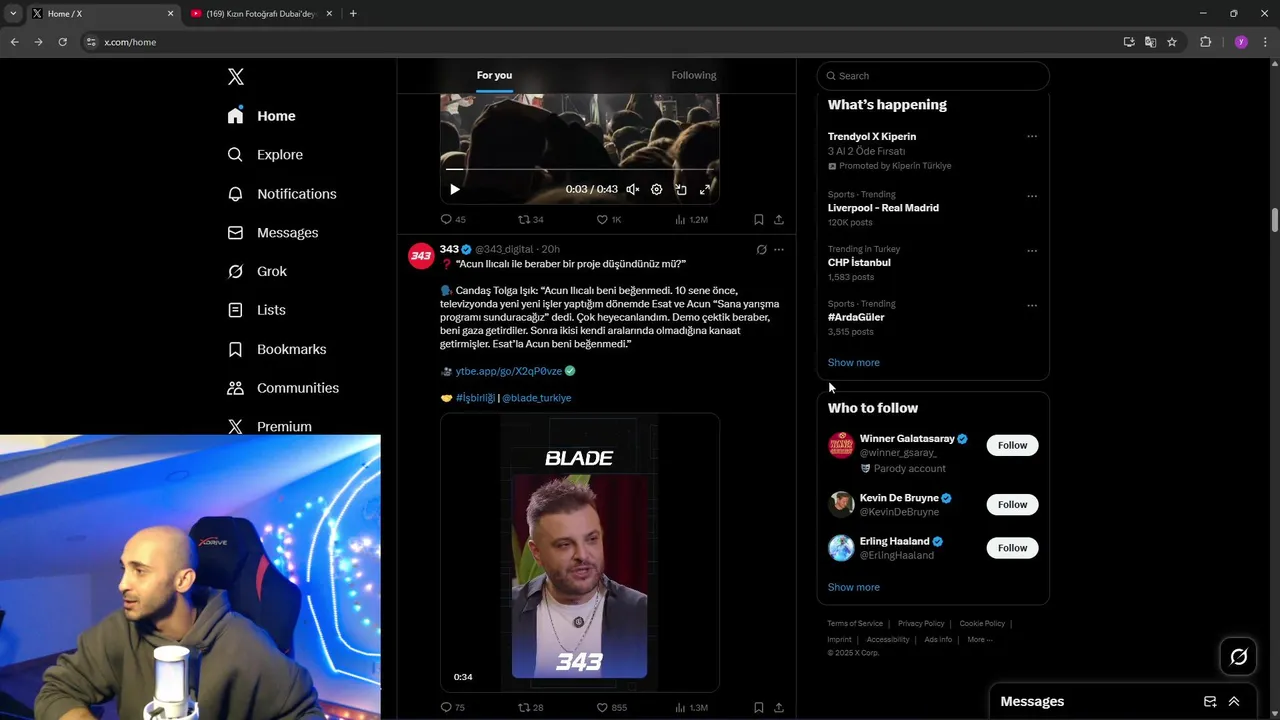This screenshot has height=720, width=1280.
Task: Open the floating Grok button
Action: click(x=1238, y=657)
